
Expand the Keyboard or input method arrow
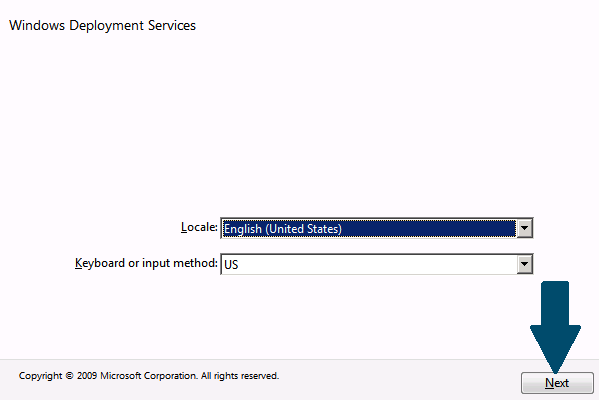click(525, 264)
